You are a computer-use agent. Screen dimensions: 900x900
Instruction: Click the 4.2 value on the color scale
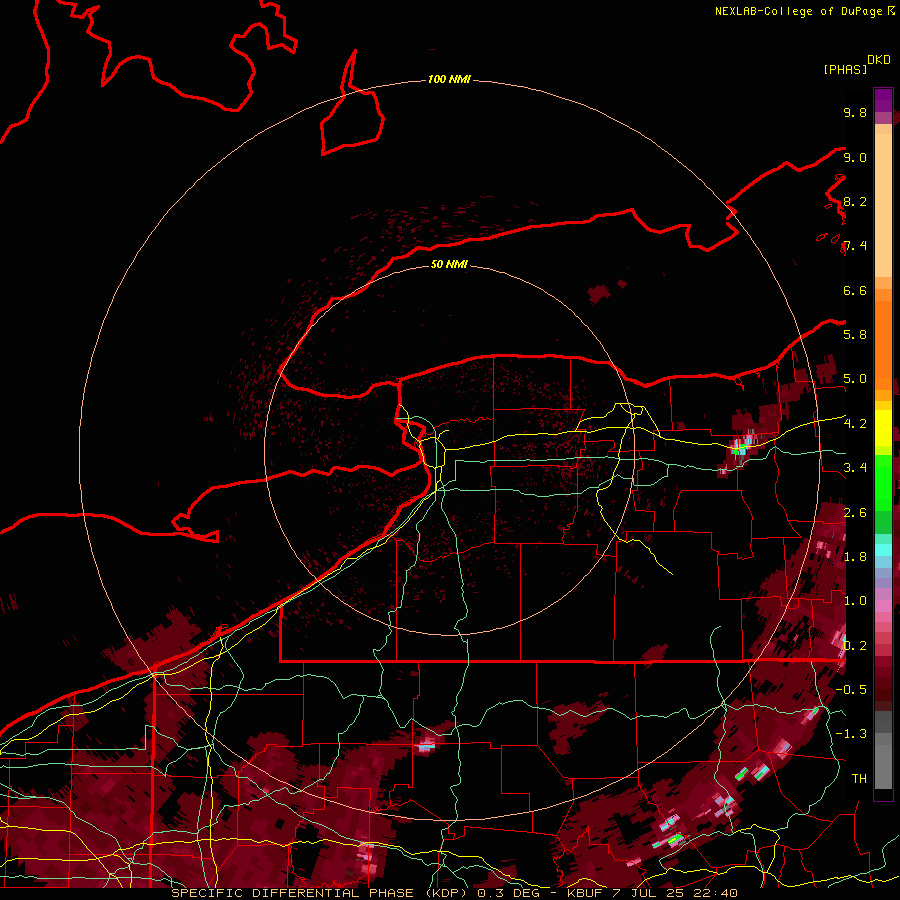pos(855,423)
